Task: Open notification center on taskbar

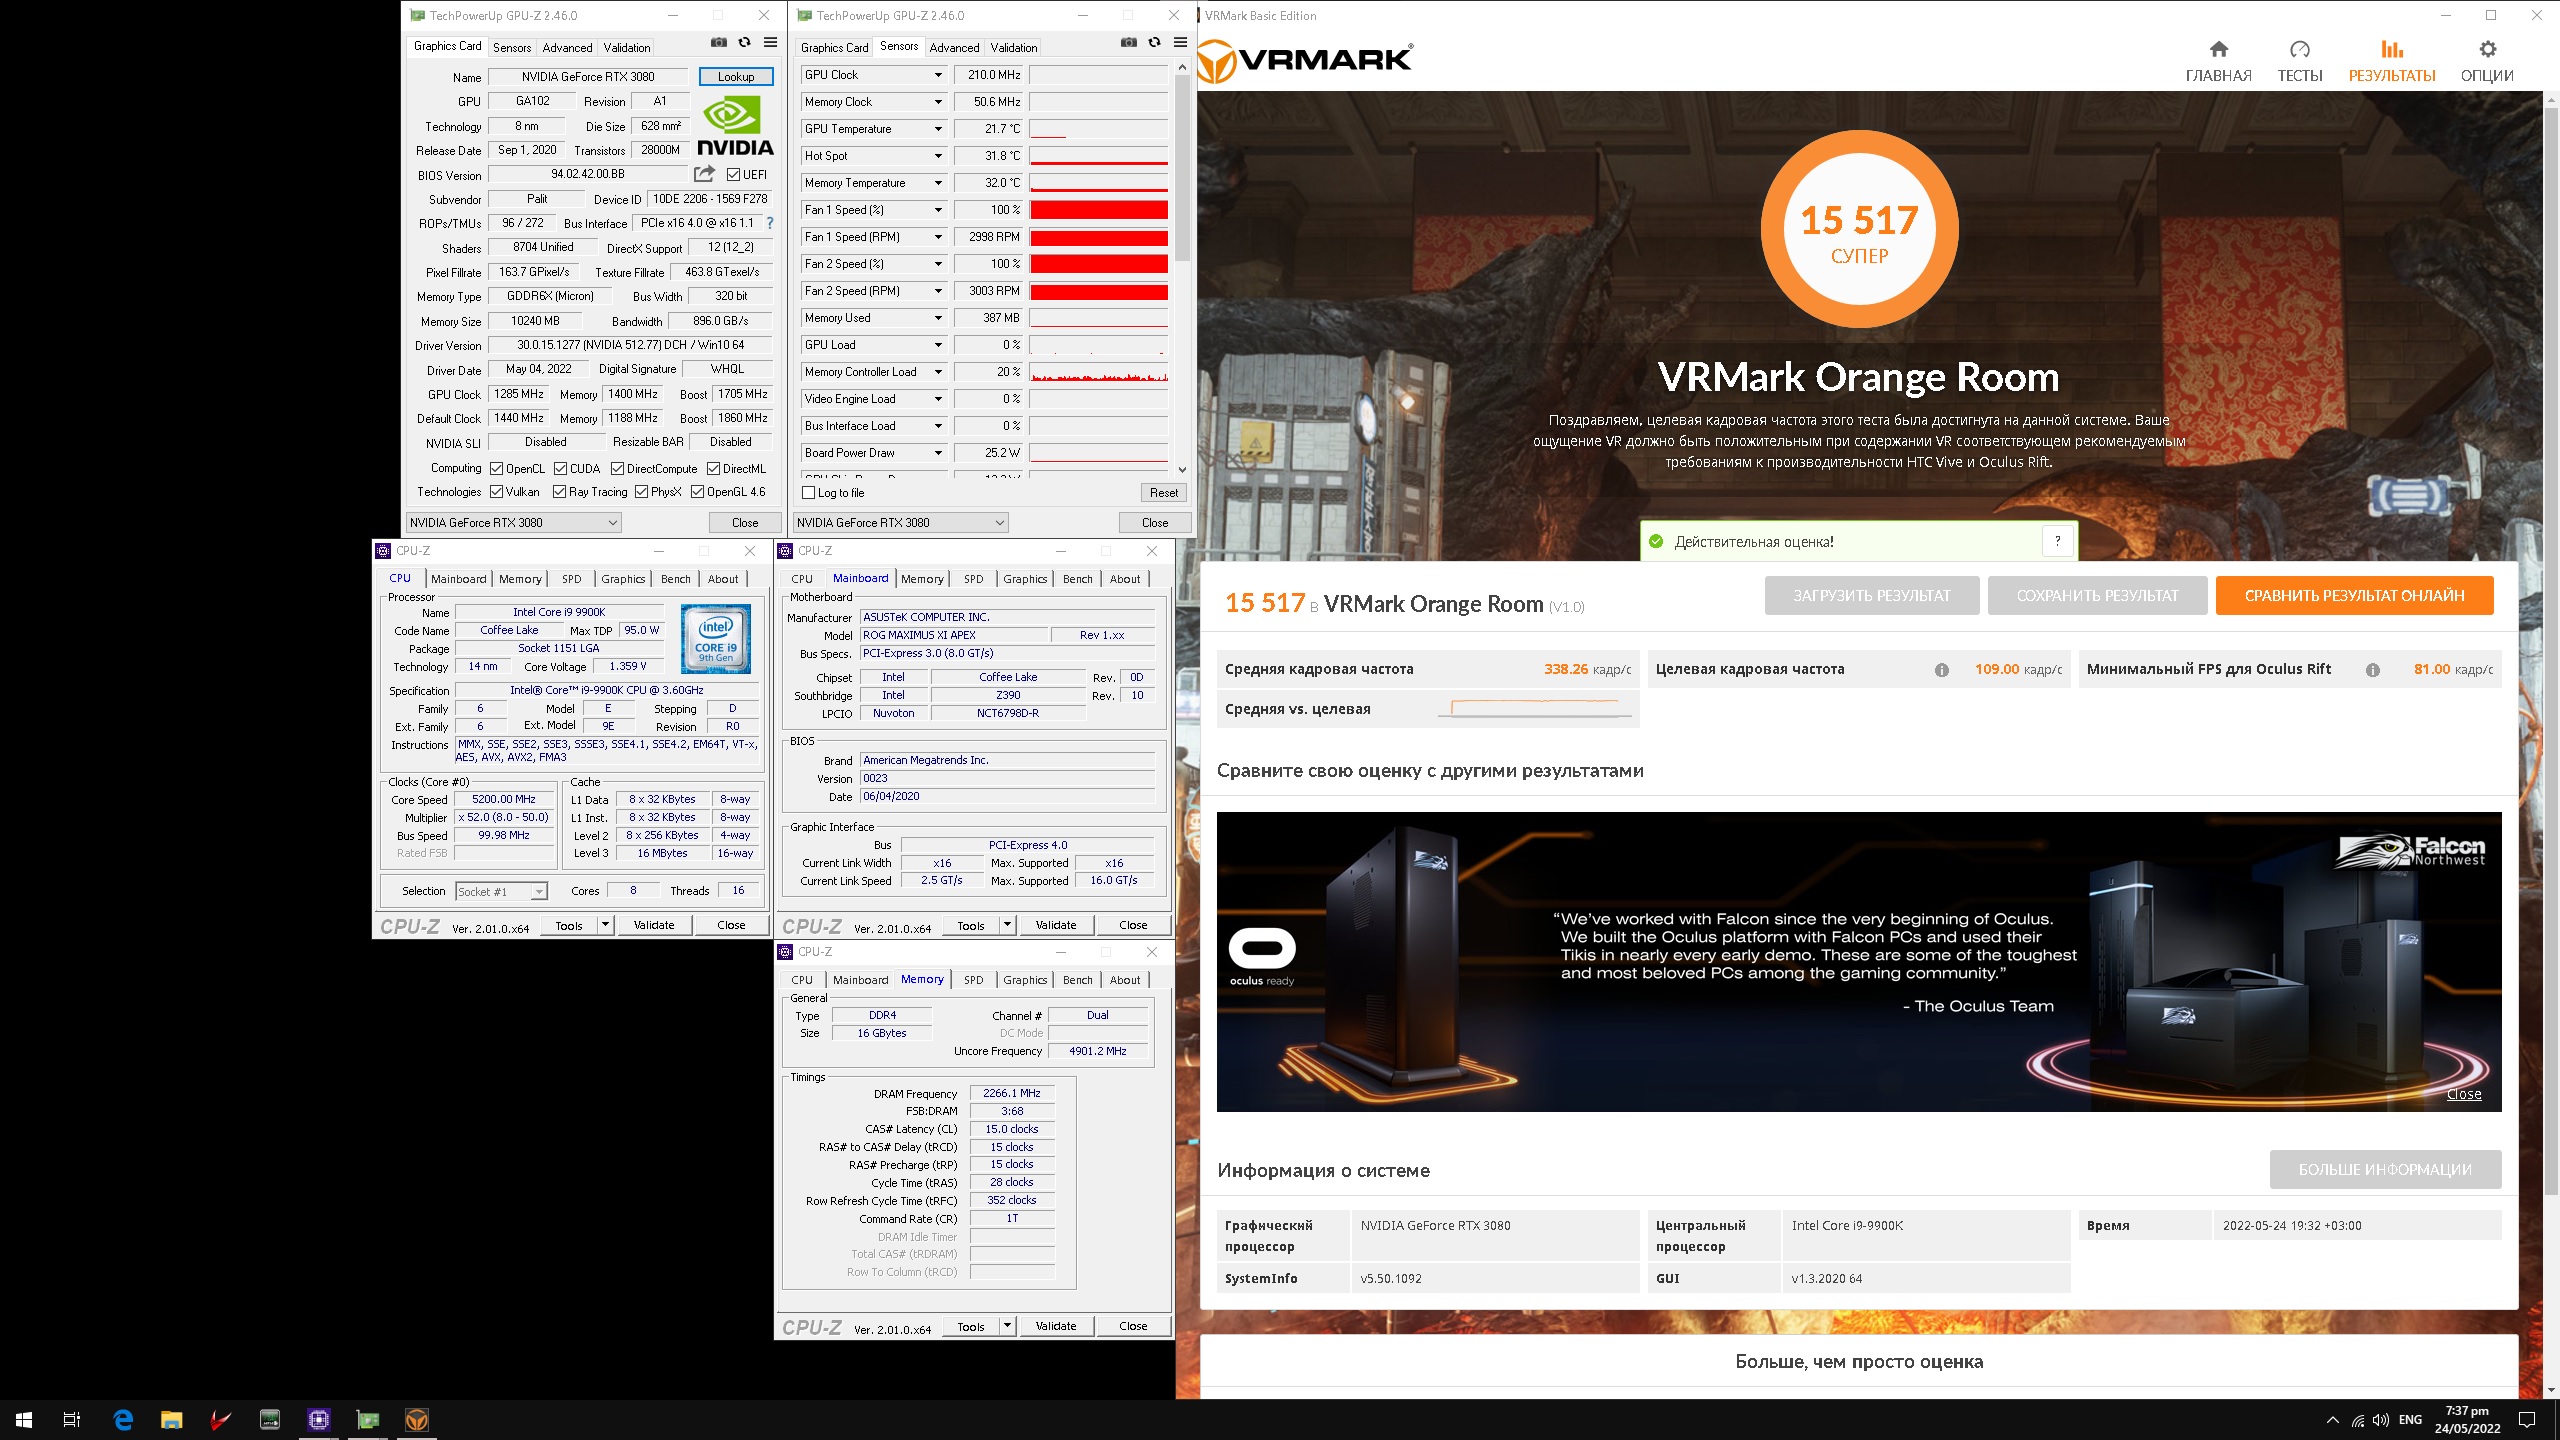Action: click(x=2527, y=1419)
